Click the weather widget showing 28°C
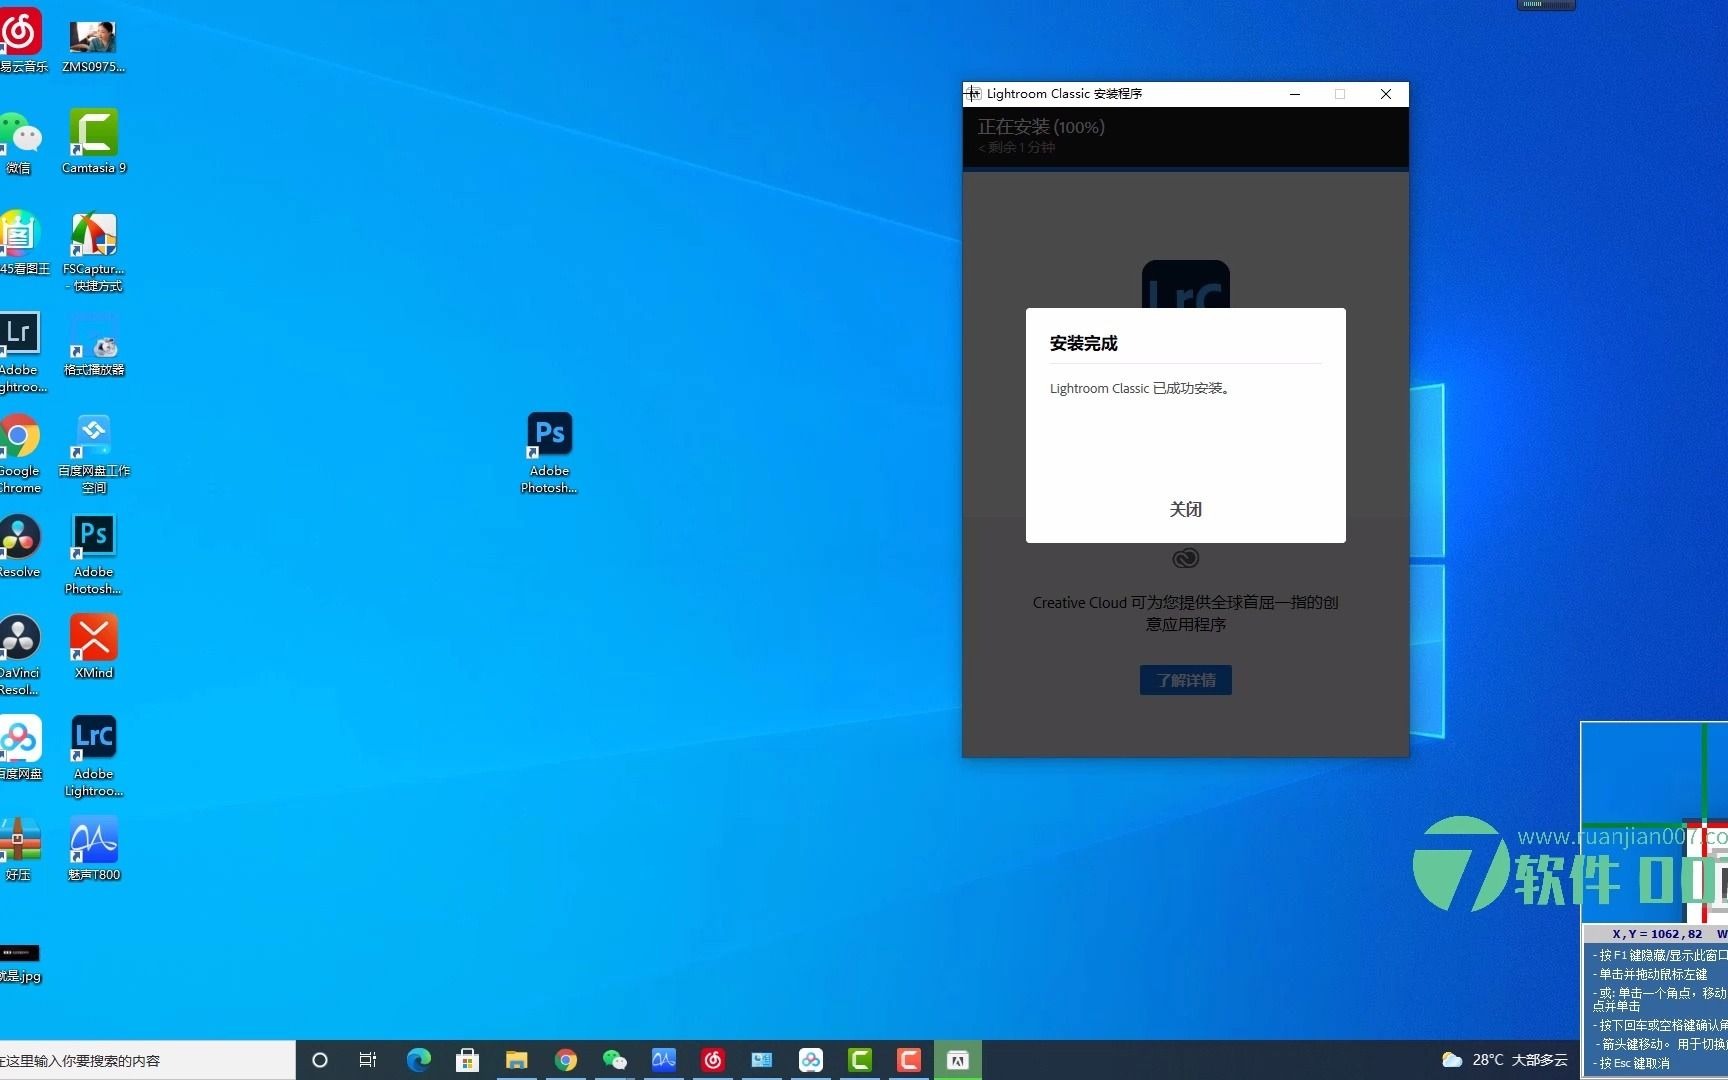This screenshot has height=1080, width=1728. coord(1504,1060)
